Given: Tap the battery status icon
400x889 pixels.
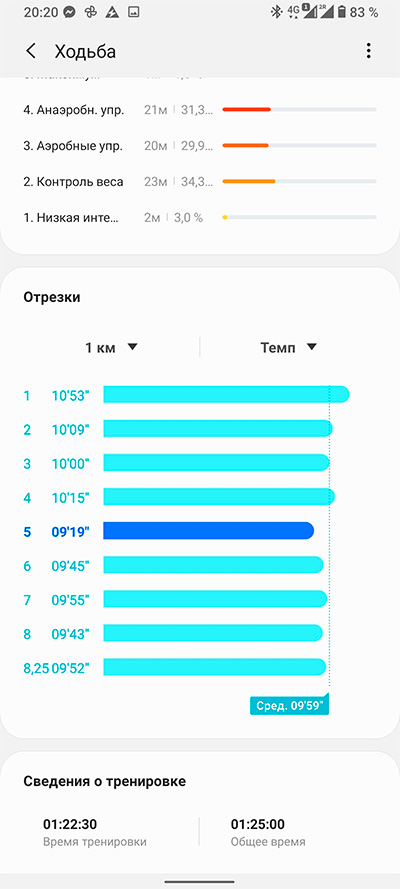Looking at the screenshot, I should (x=341, y=12).
